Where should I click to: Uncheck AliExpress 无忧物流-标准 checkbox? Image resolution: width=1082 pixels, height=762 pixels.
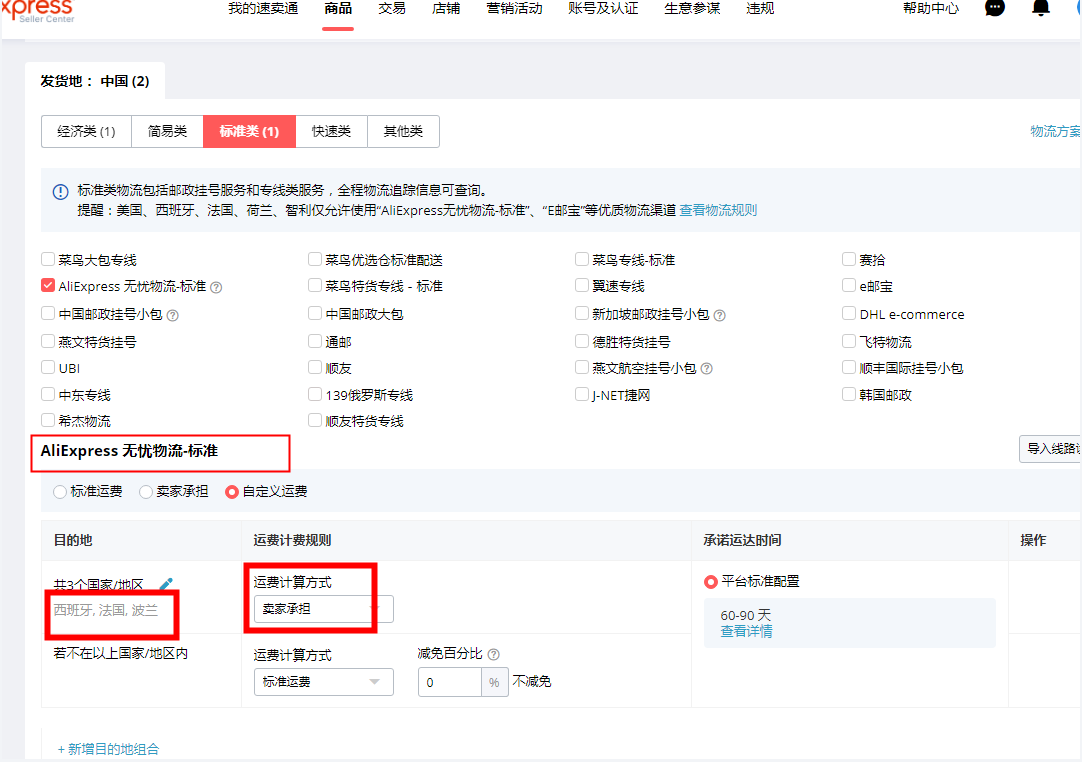(x=48, y=285)
